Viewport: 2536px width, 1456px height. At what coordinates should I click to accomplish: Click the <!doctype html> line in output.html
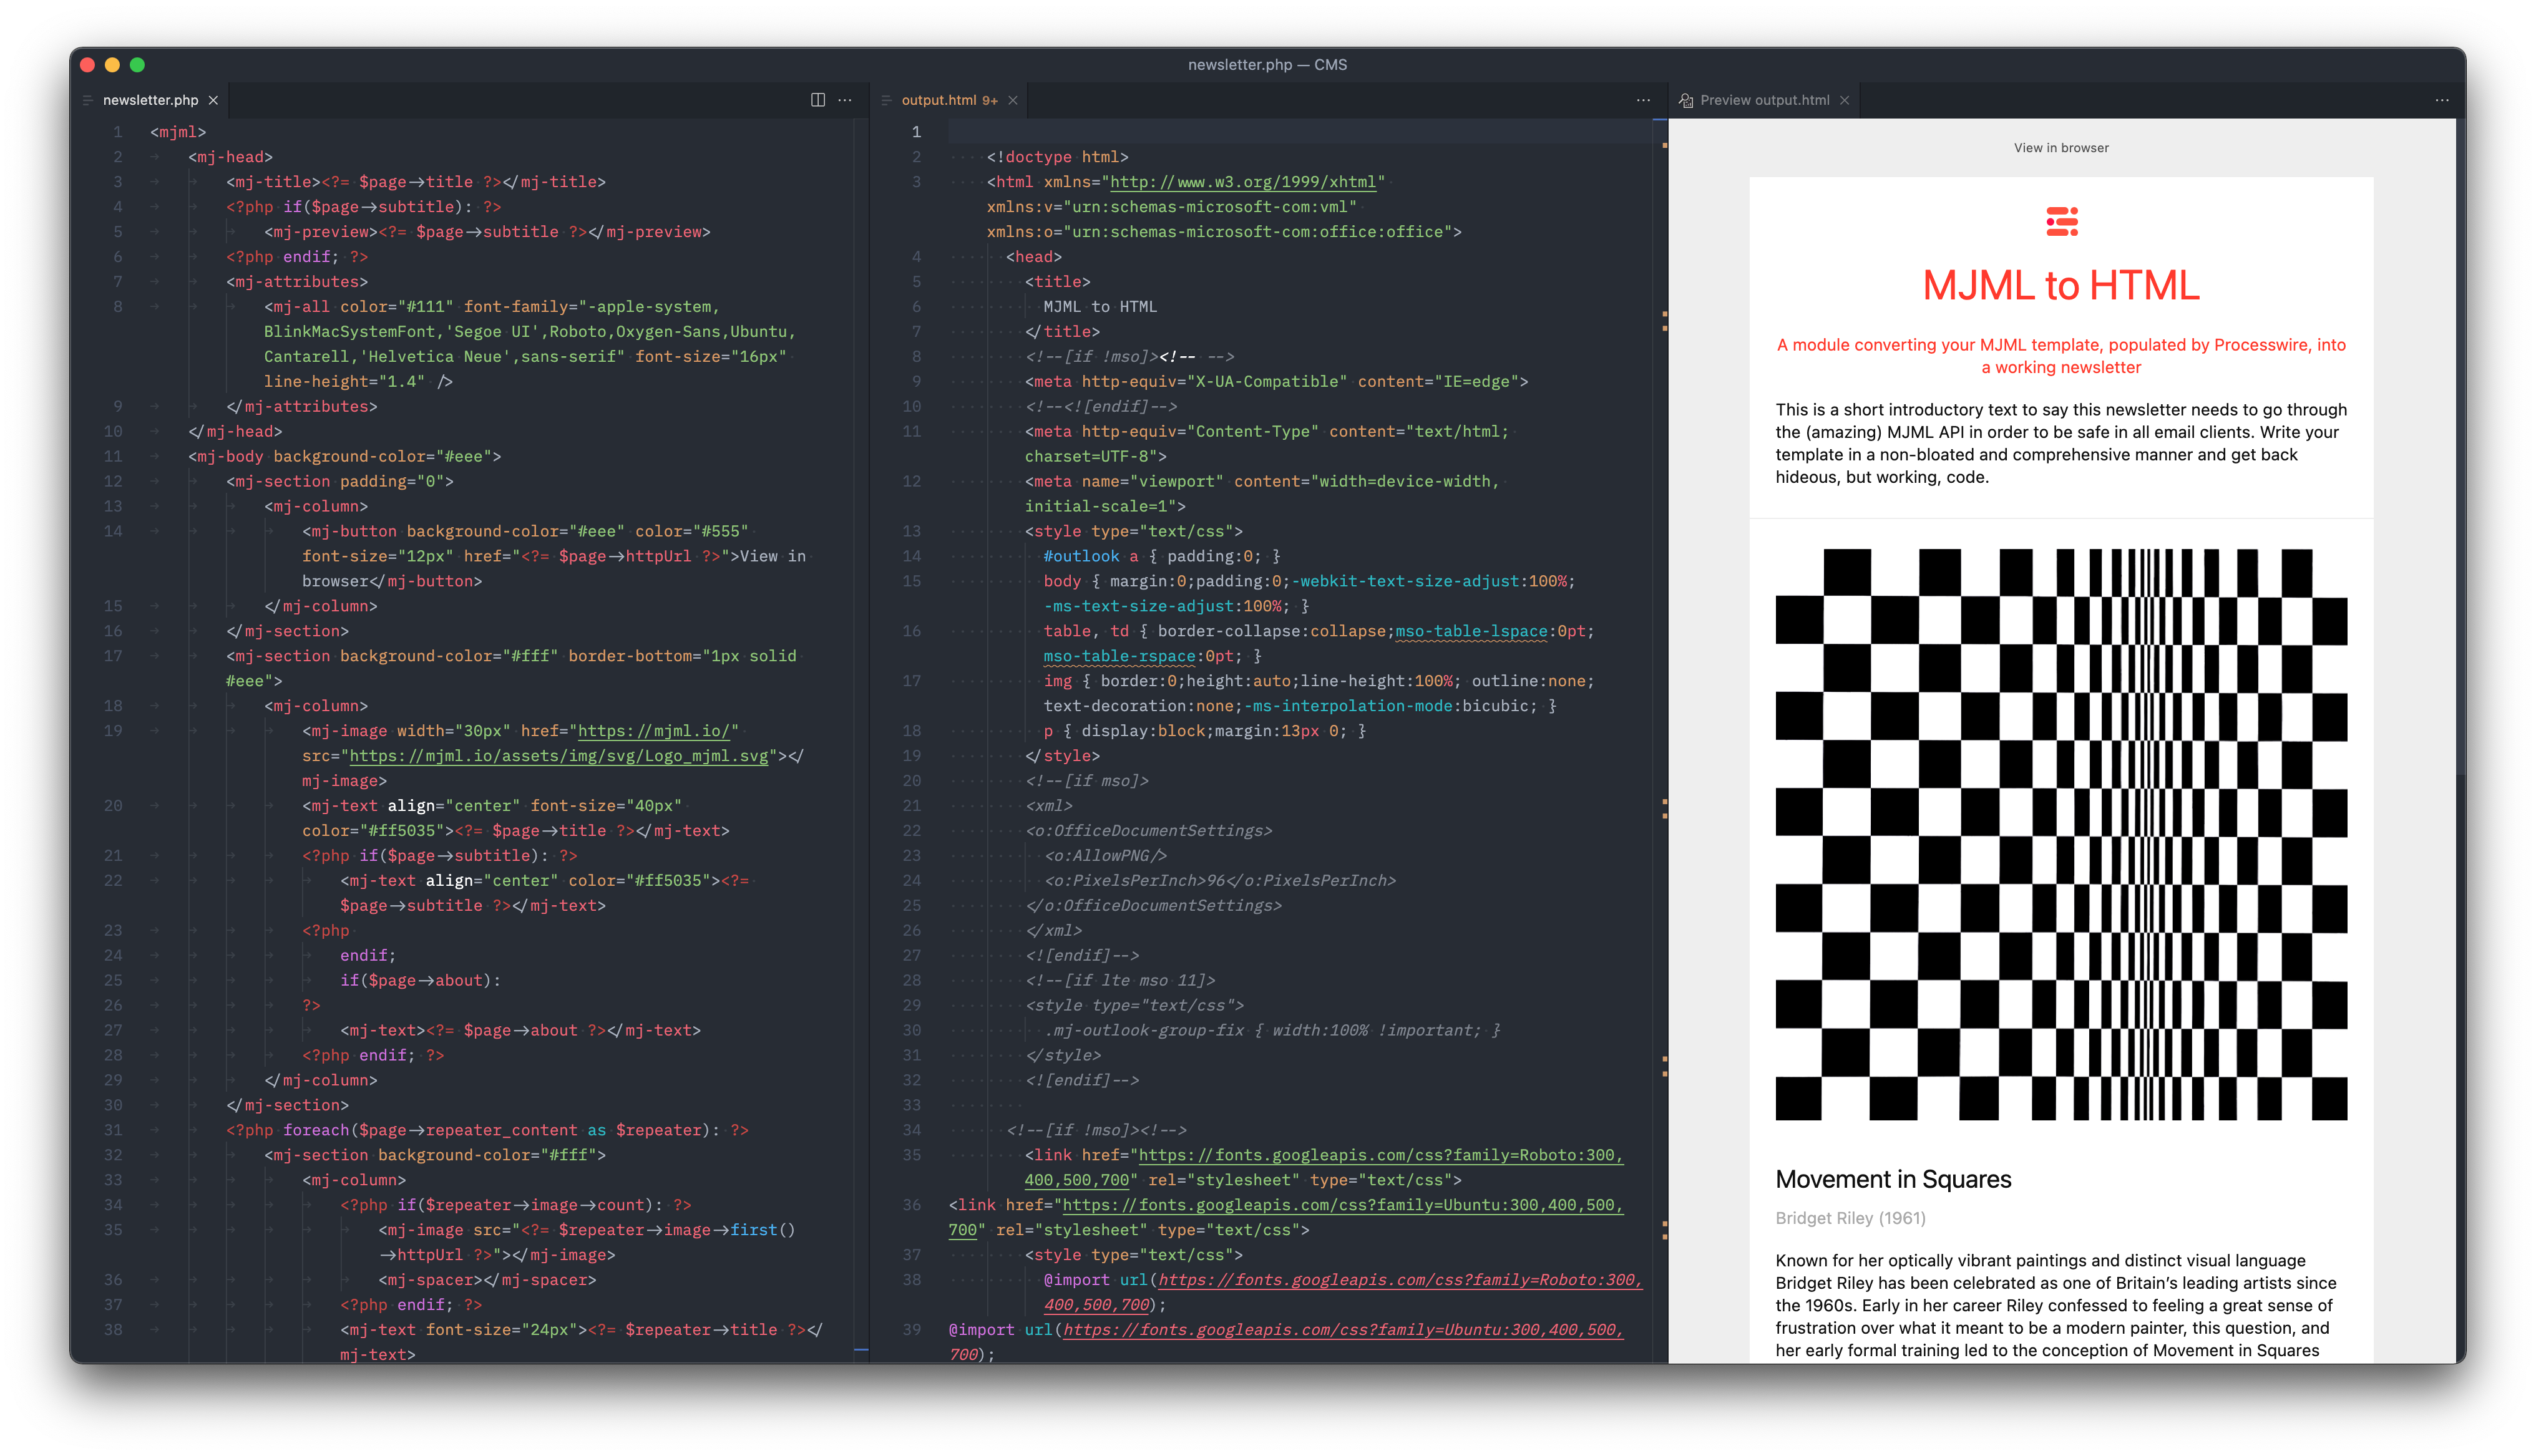point(1057,157)
